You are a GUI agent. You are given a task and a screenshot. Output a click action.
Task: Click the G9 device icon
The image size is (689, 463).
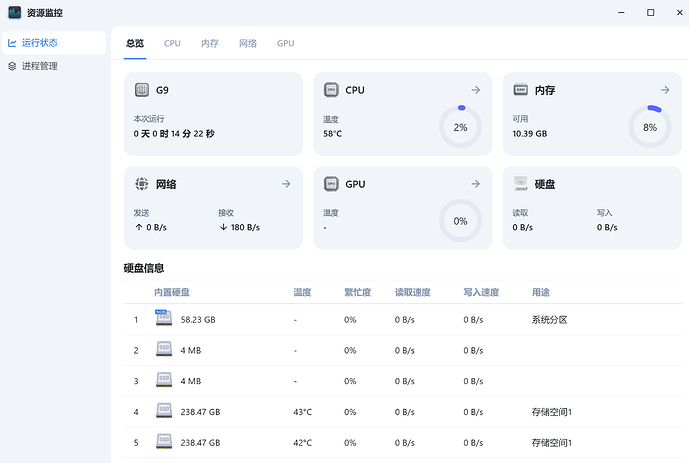tap(142, 90)
